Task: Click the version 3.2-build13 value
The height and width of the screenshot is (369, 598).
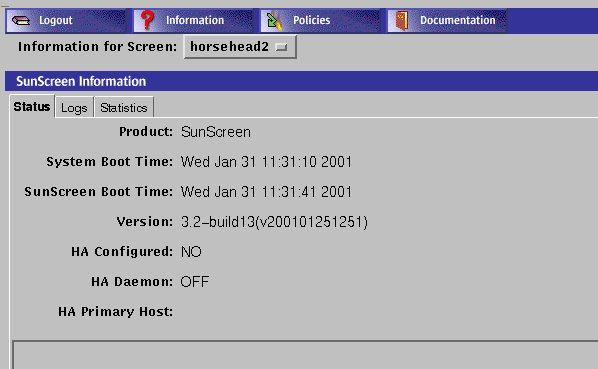Action: [274, 222]
